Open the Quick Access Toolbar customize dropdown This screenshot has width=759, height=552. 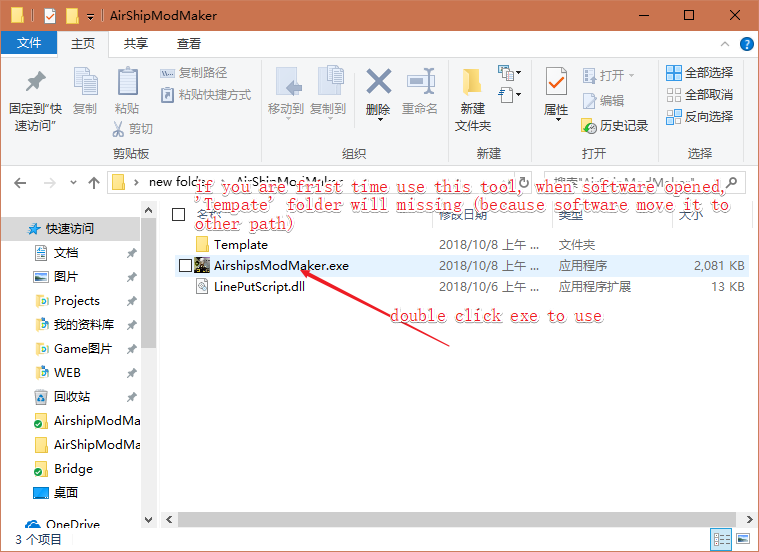tap(91, 16)
